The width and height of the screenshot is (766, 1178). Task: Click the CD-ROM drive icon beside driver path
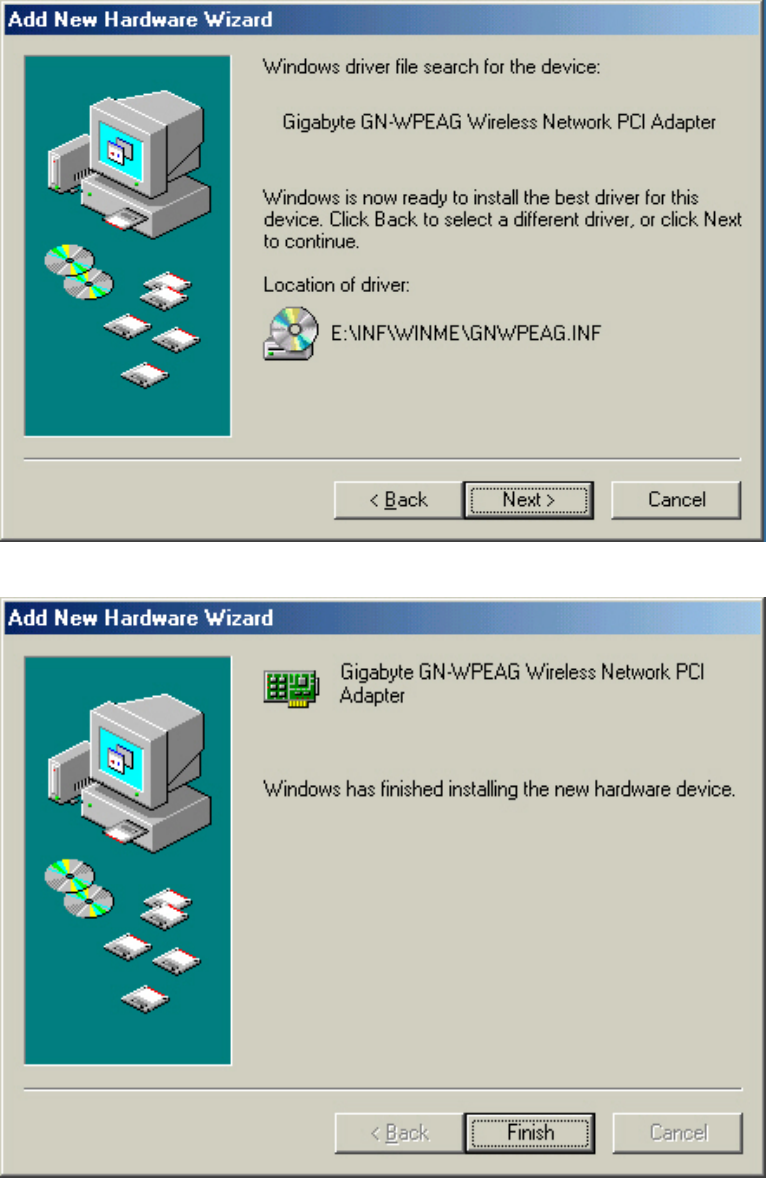click(291, 333)
